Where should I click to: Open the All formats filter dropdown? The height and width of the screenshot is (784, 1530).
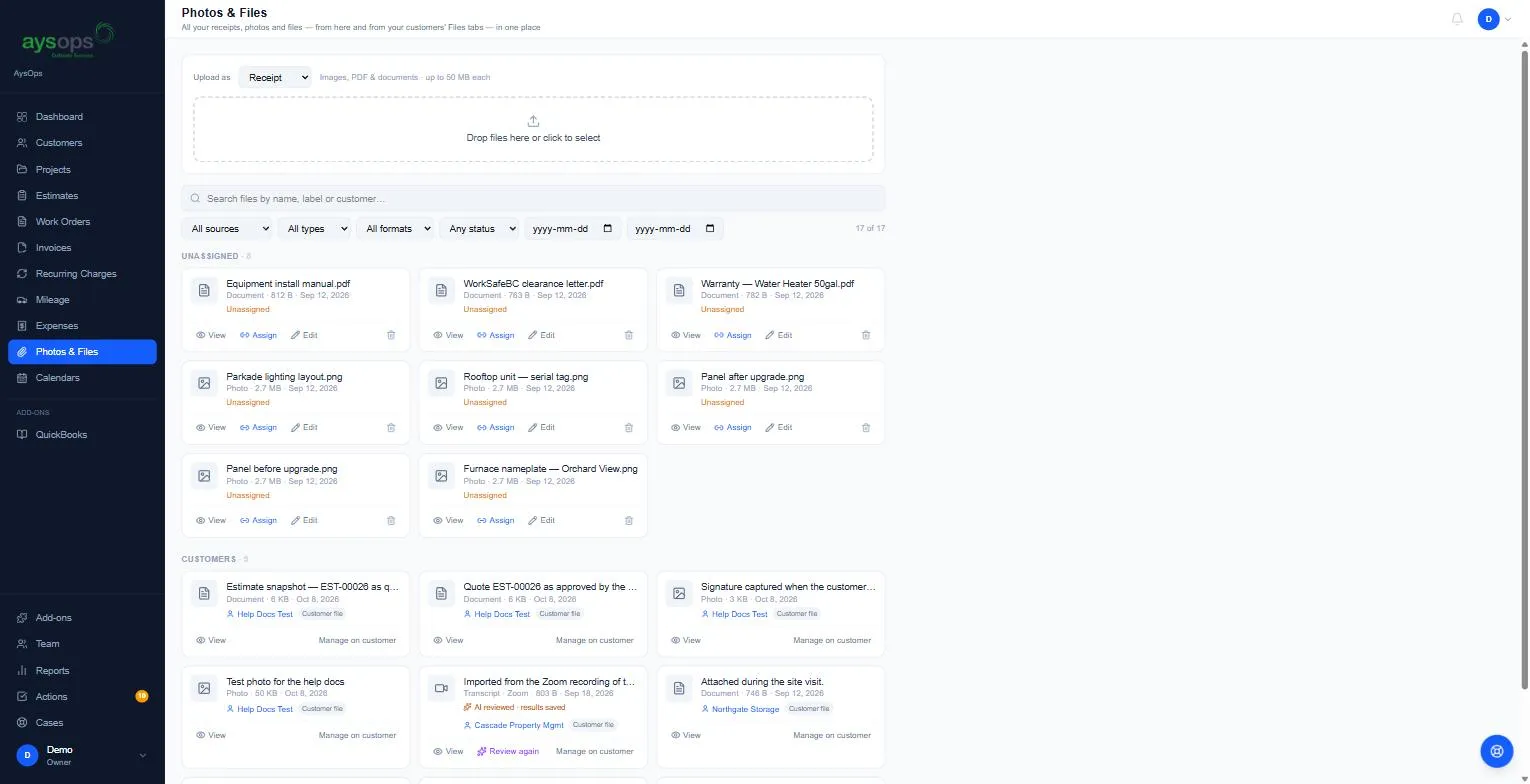[x=396, y=229]
